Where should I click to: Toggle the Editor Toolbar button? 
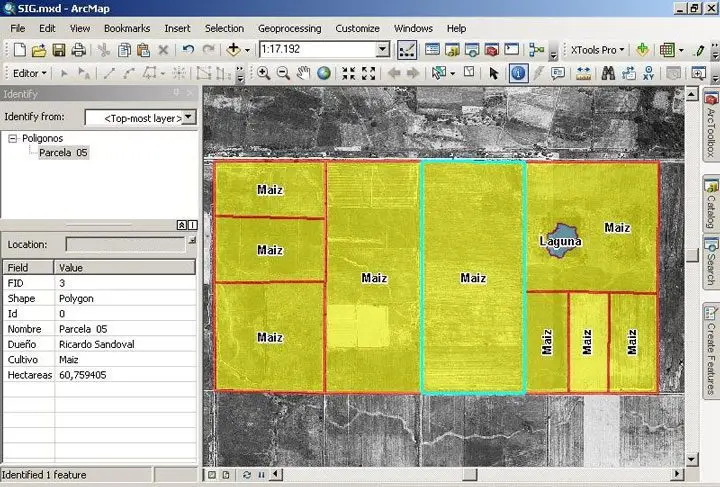tap(407, 49)
